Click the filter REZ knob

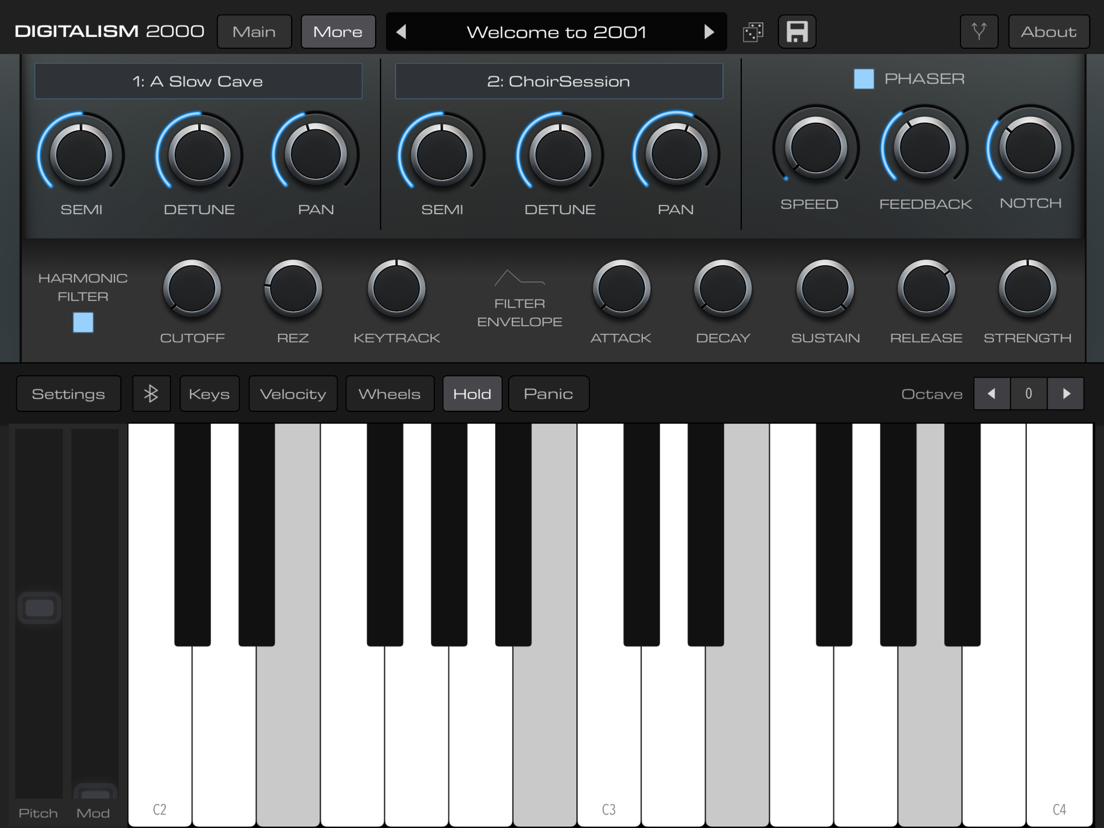[293, 289]
